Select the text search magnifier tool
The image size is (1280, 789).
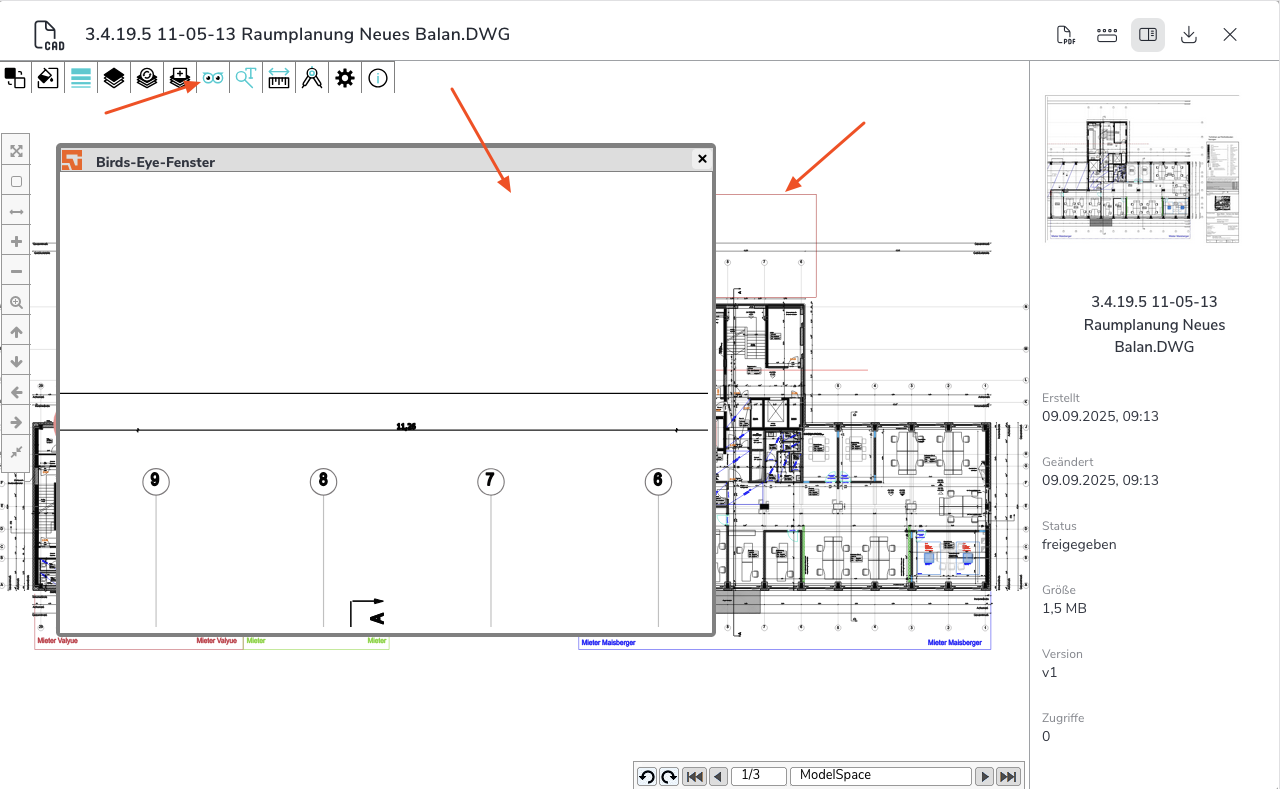246,78
